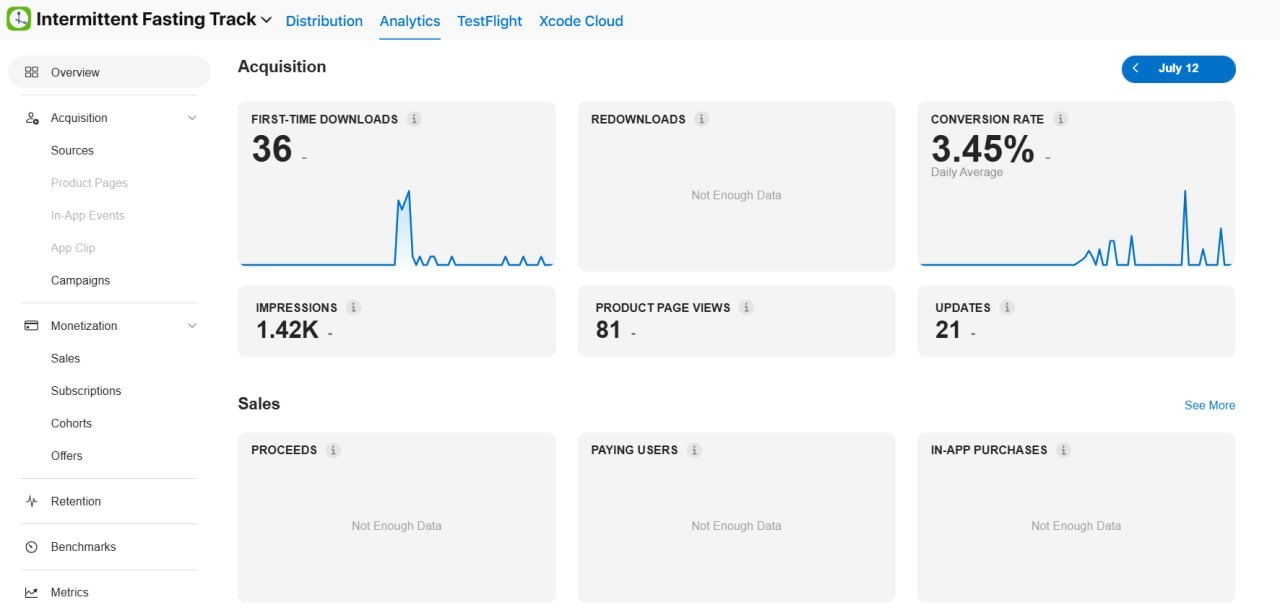Open Campaigns in the sidebar
Image resolution: width=1280 pixels, height=613 pixels.
80,280
